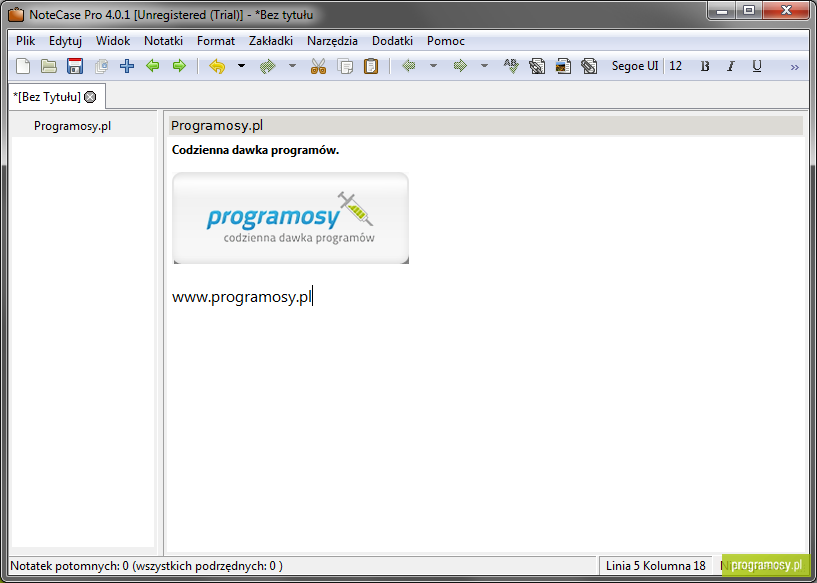Viewport: 817px width, 583px height.
Task: Open the Notatki menu
Action: click(164, 41)
